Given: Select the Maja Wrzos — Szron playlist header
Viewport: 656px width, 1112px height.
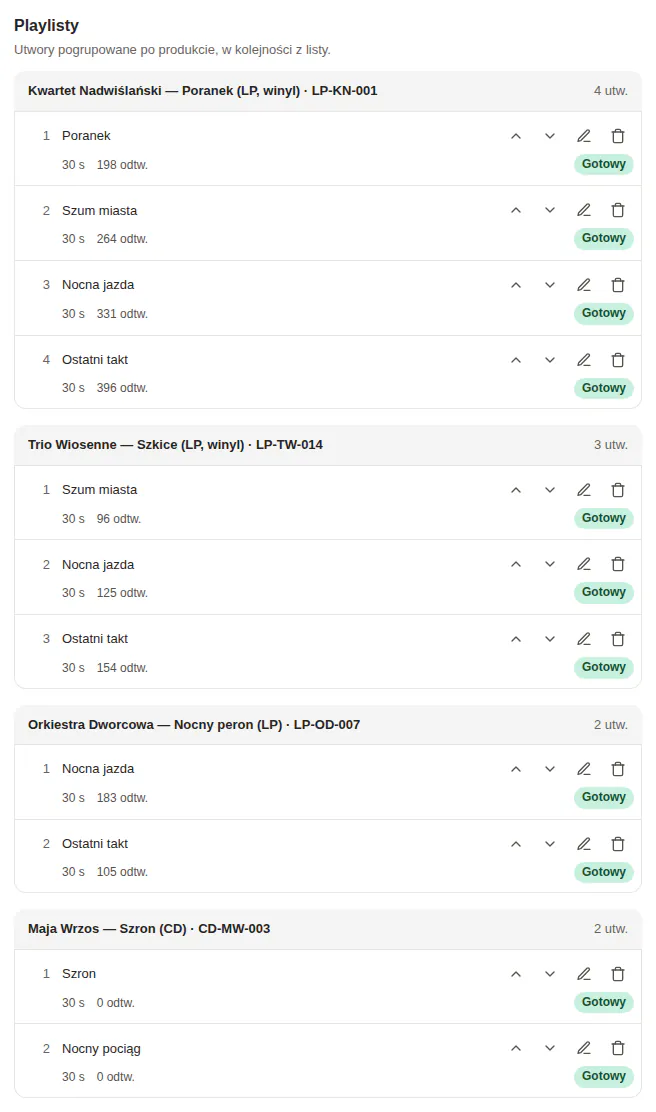Looking at the screenshot, I should click(x=328, y=929).
